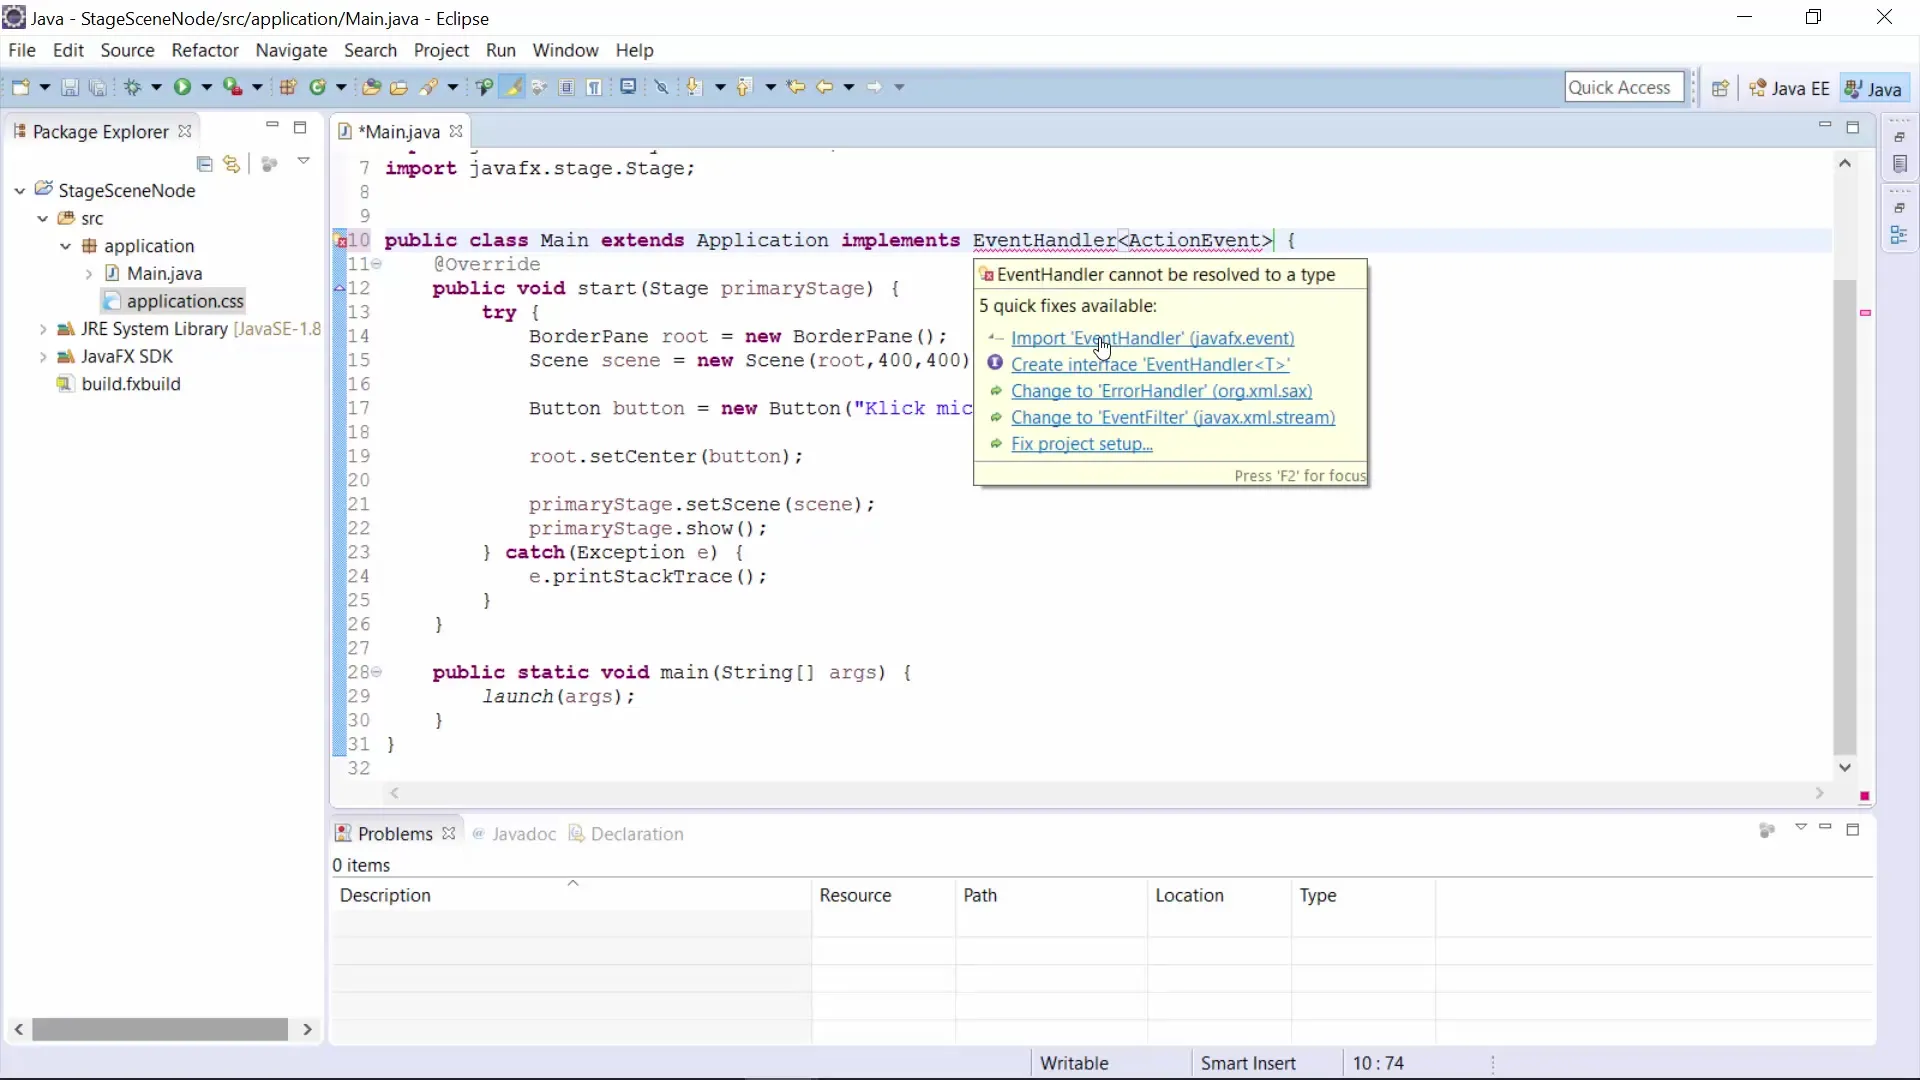1920x1080 pixels.
Task: Open the Project menu
Action: pos(441,50)
